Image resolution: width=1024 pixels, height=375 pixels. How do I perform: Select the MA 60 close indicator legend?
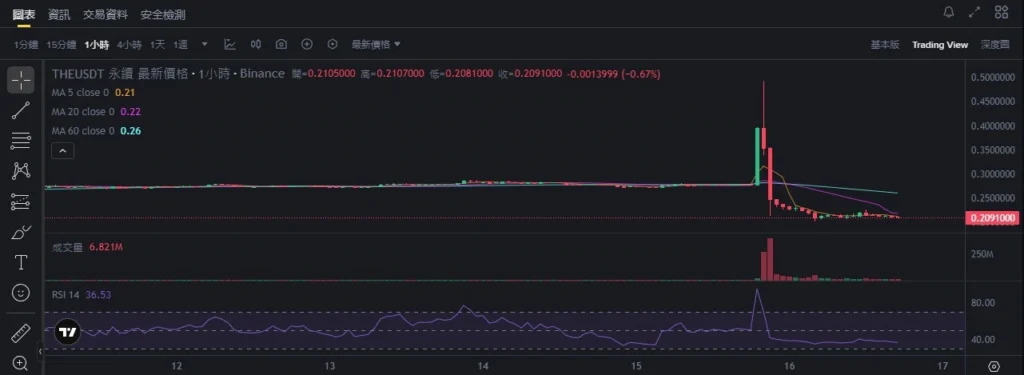[x=97, y=131]
